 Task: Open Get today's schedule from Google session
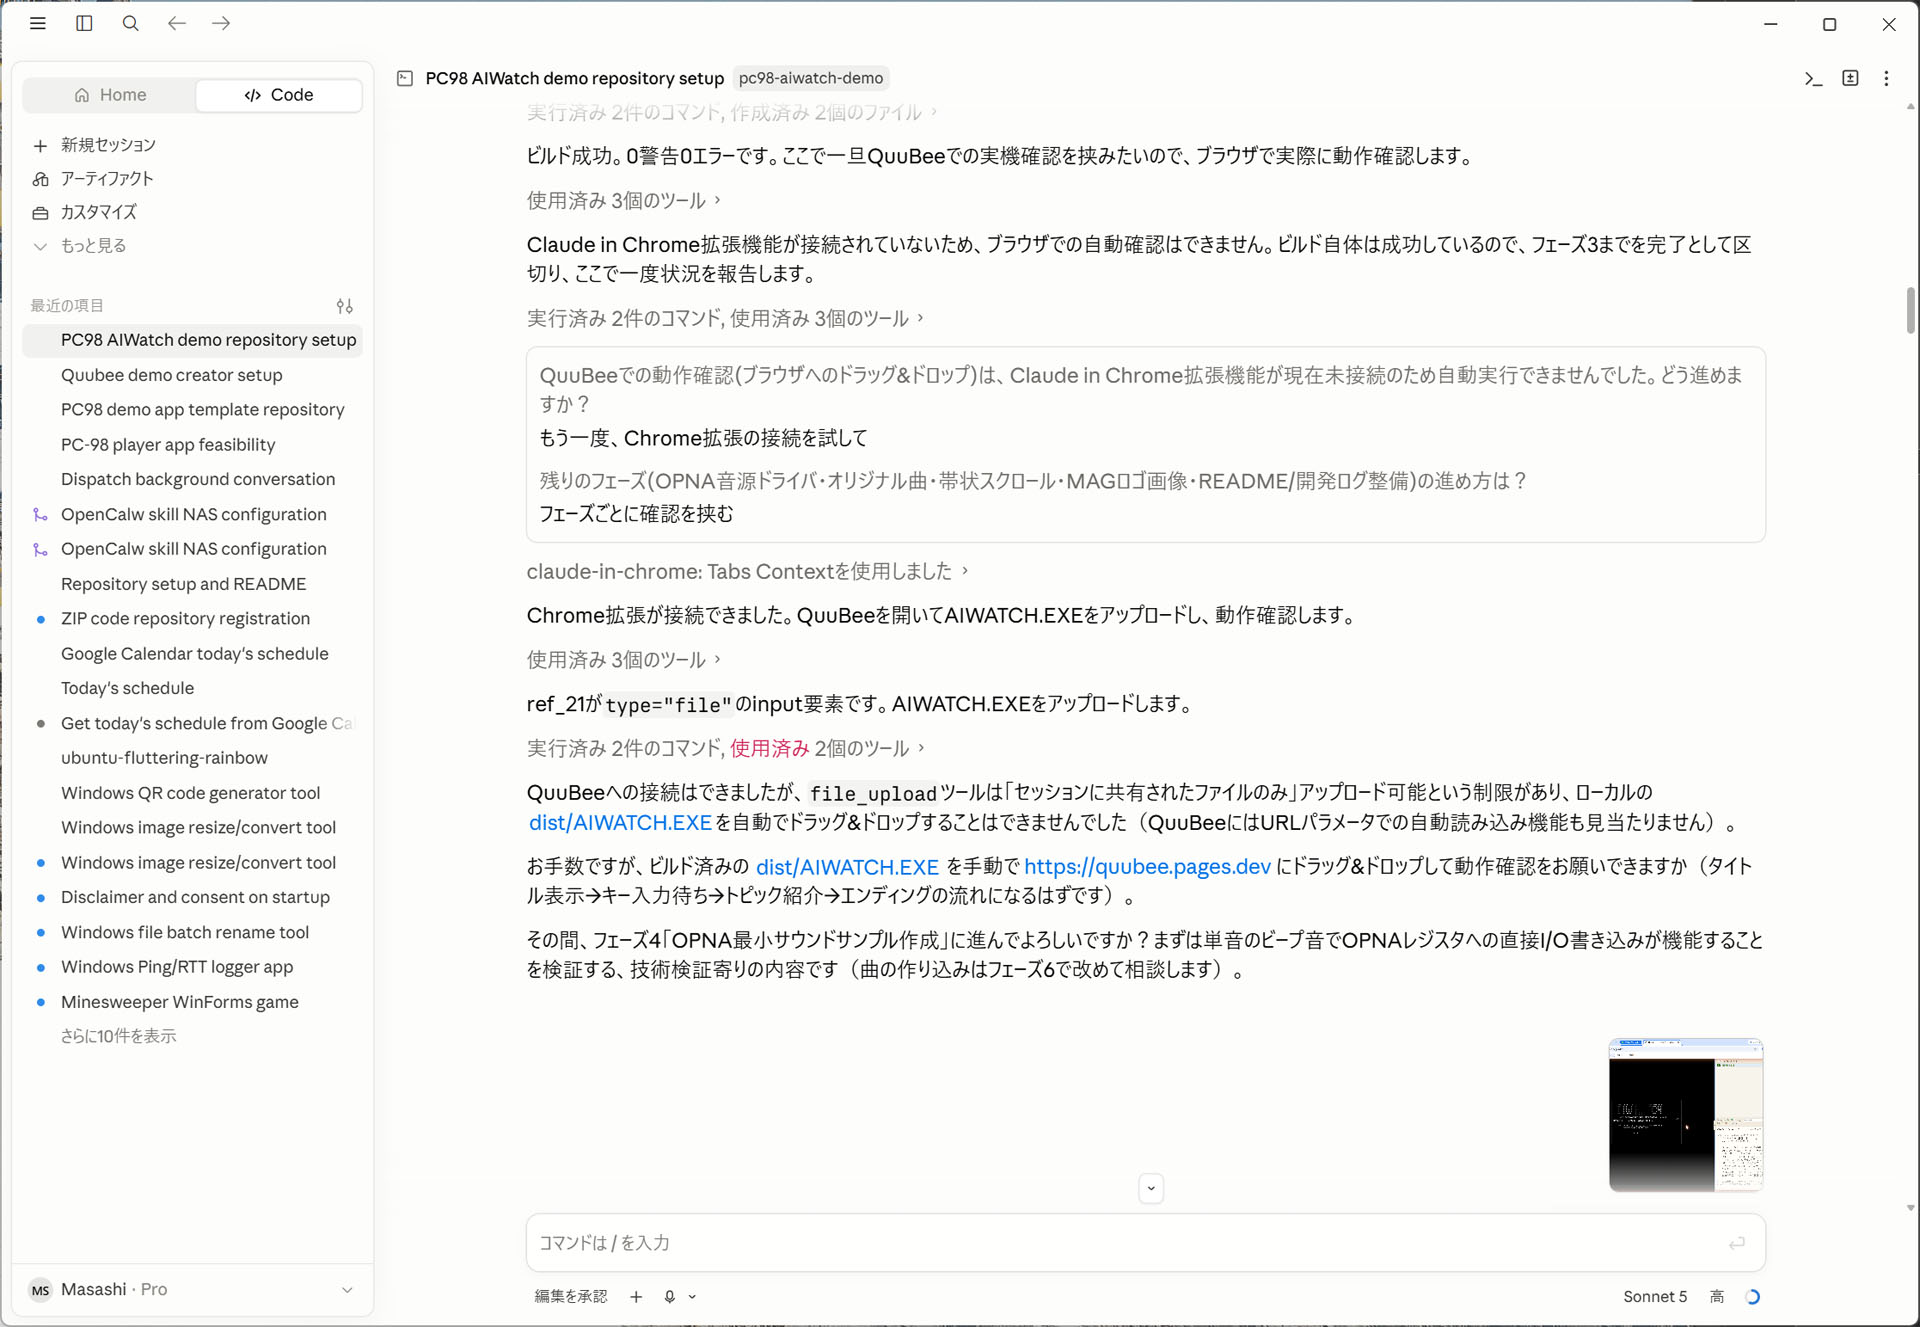tap(192, 723)
